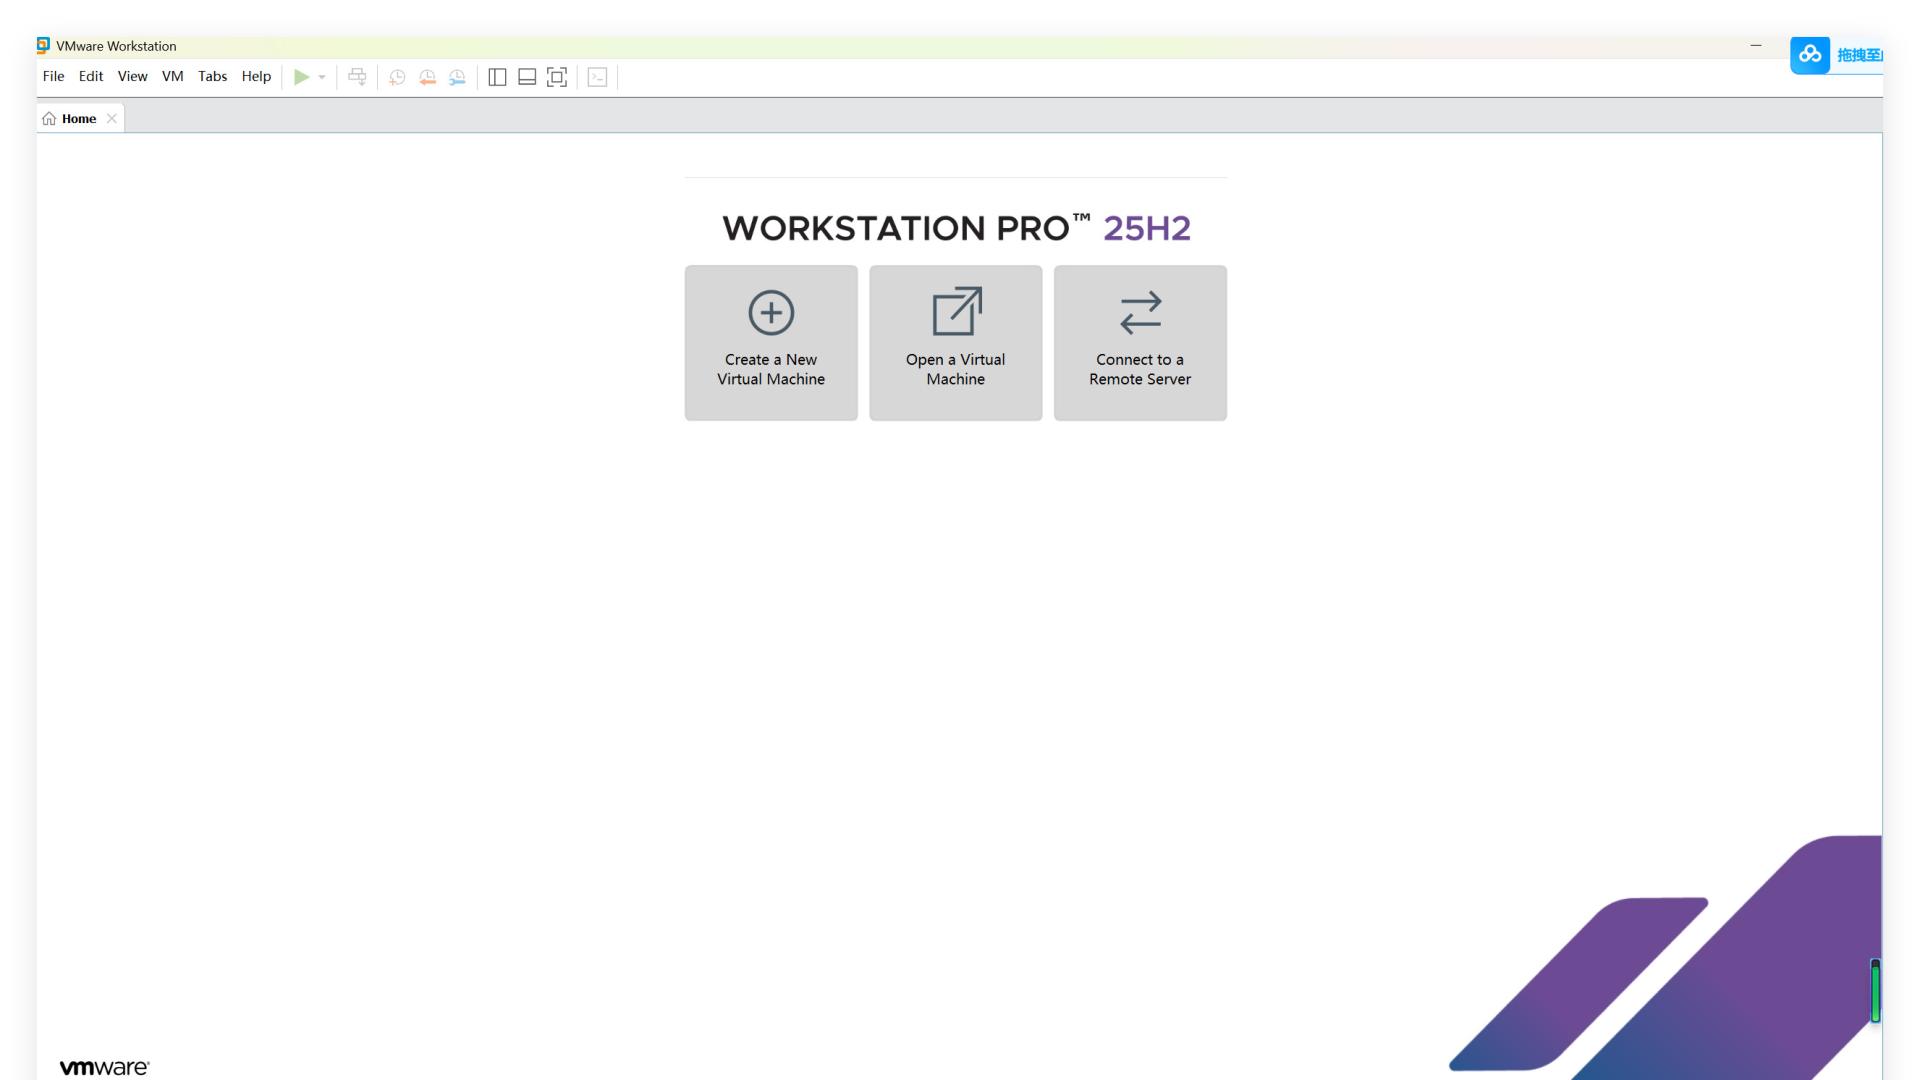Viewport: 1920px width, 1080px height.
Task: Take a snapshot using the snapshot icon
Action: pos(396,77)
